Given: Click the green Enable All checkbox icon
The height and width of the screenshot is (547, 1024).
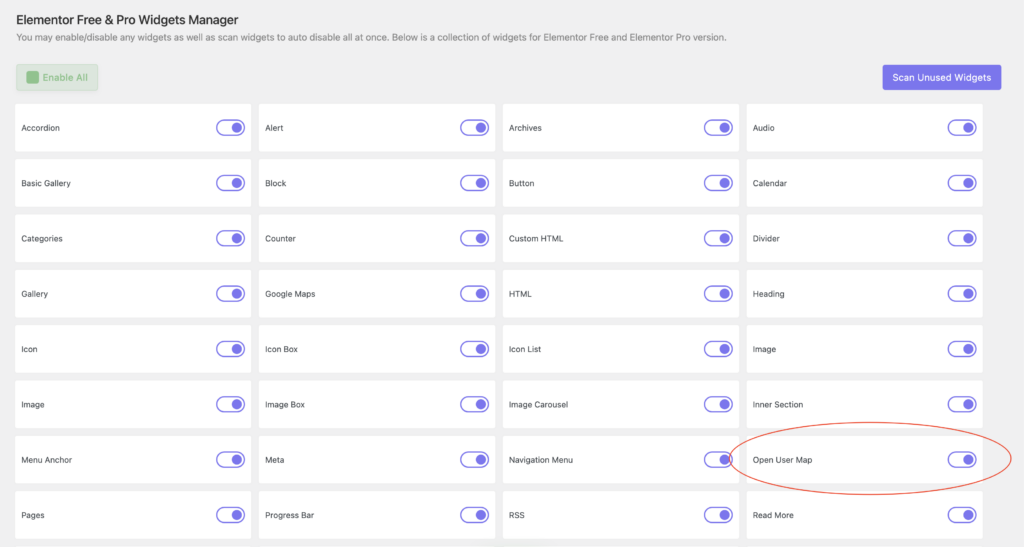Looking at the screenshot, I should 33,77.
